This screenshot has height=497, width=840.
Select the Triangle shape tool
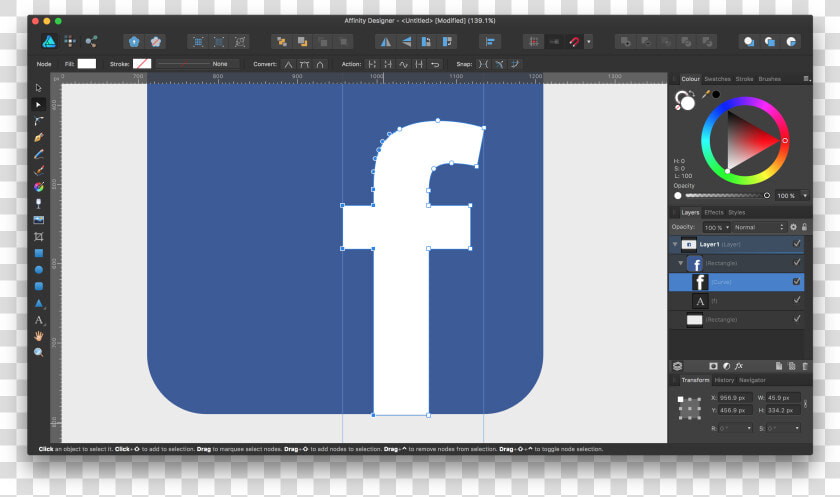pos(39,303)
